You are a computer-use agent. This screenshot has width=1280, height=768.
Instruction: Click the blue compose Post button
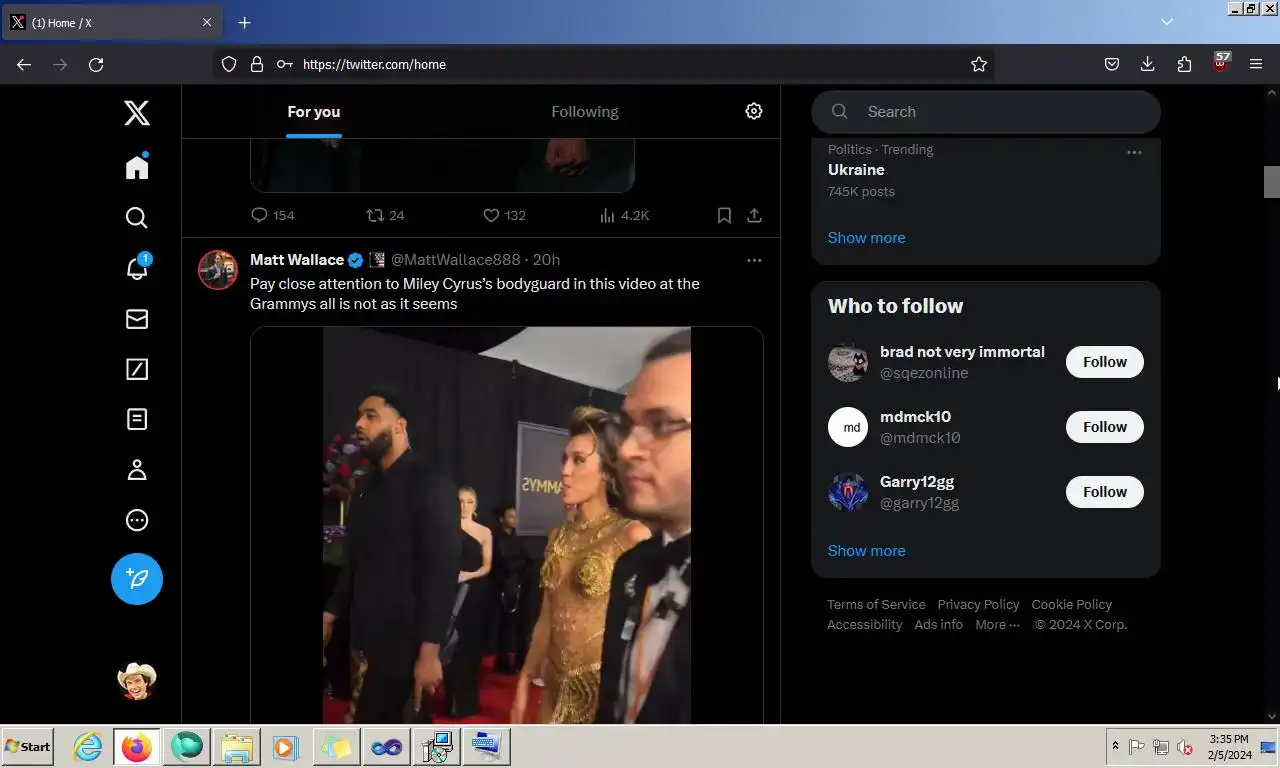point(137,579)
